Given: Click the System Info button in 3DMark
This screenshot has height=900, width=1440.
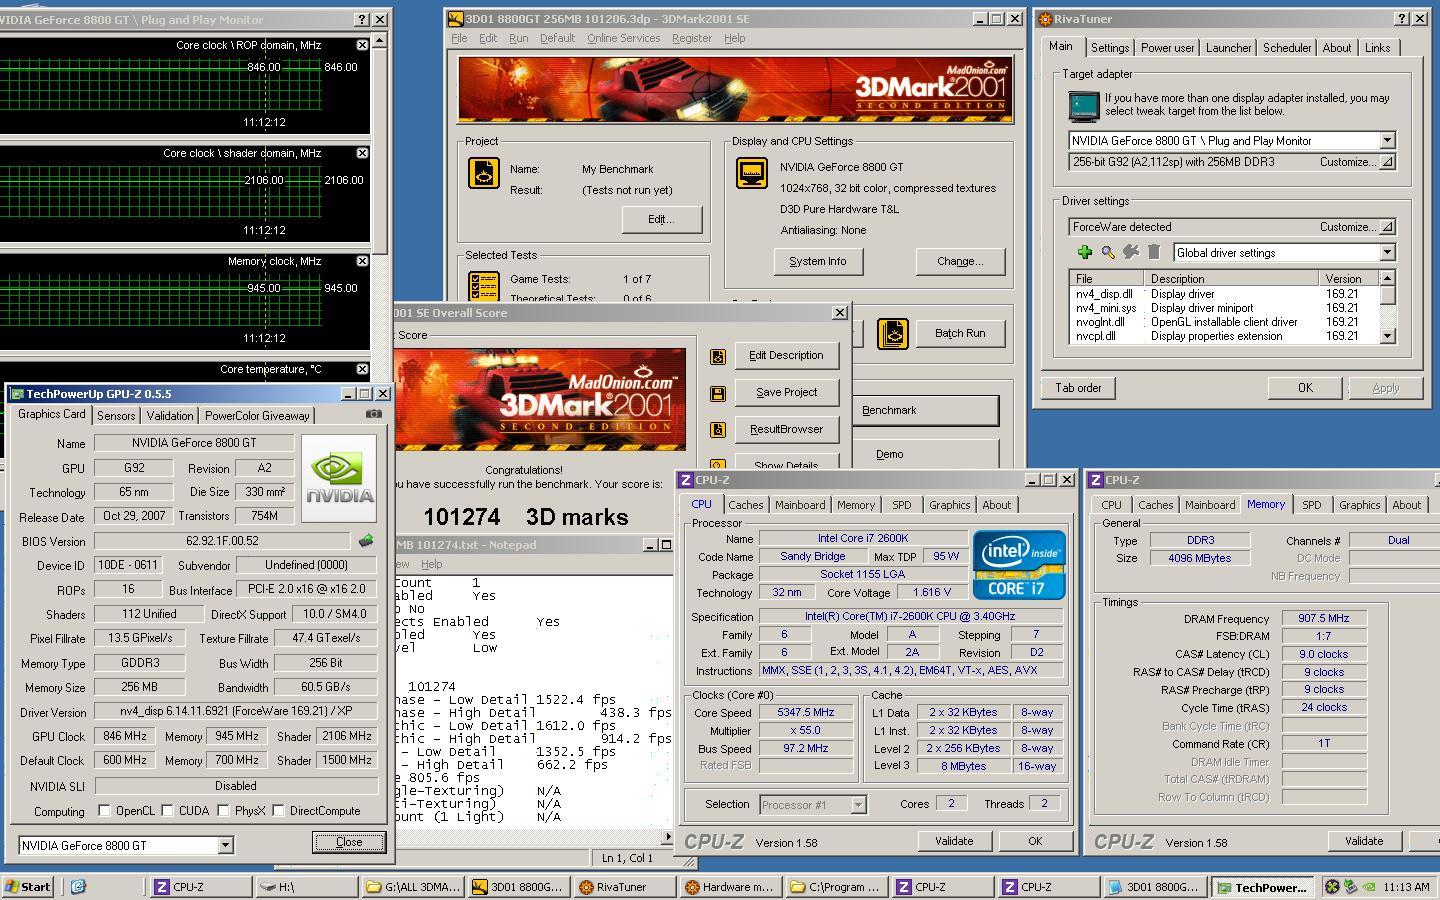Looking at the screenshot, I should [818, 261].
